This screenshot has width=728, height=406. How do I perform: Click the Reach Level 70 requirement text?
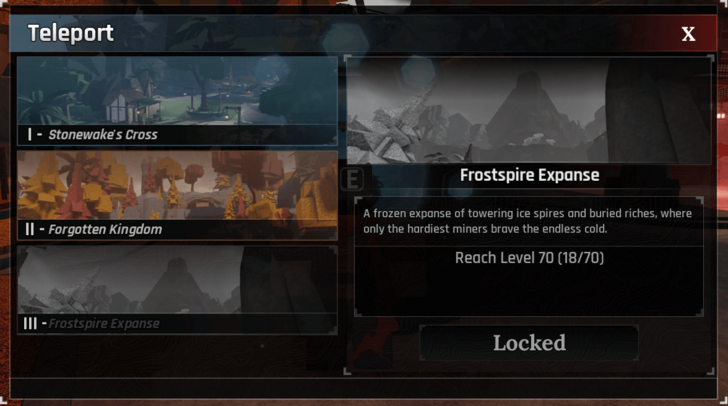tap(529, 258)
